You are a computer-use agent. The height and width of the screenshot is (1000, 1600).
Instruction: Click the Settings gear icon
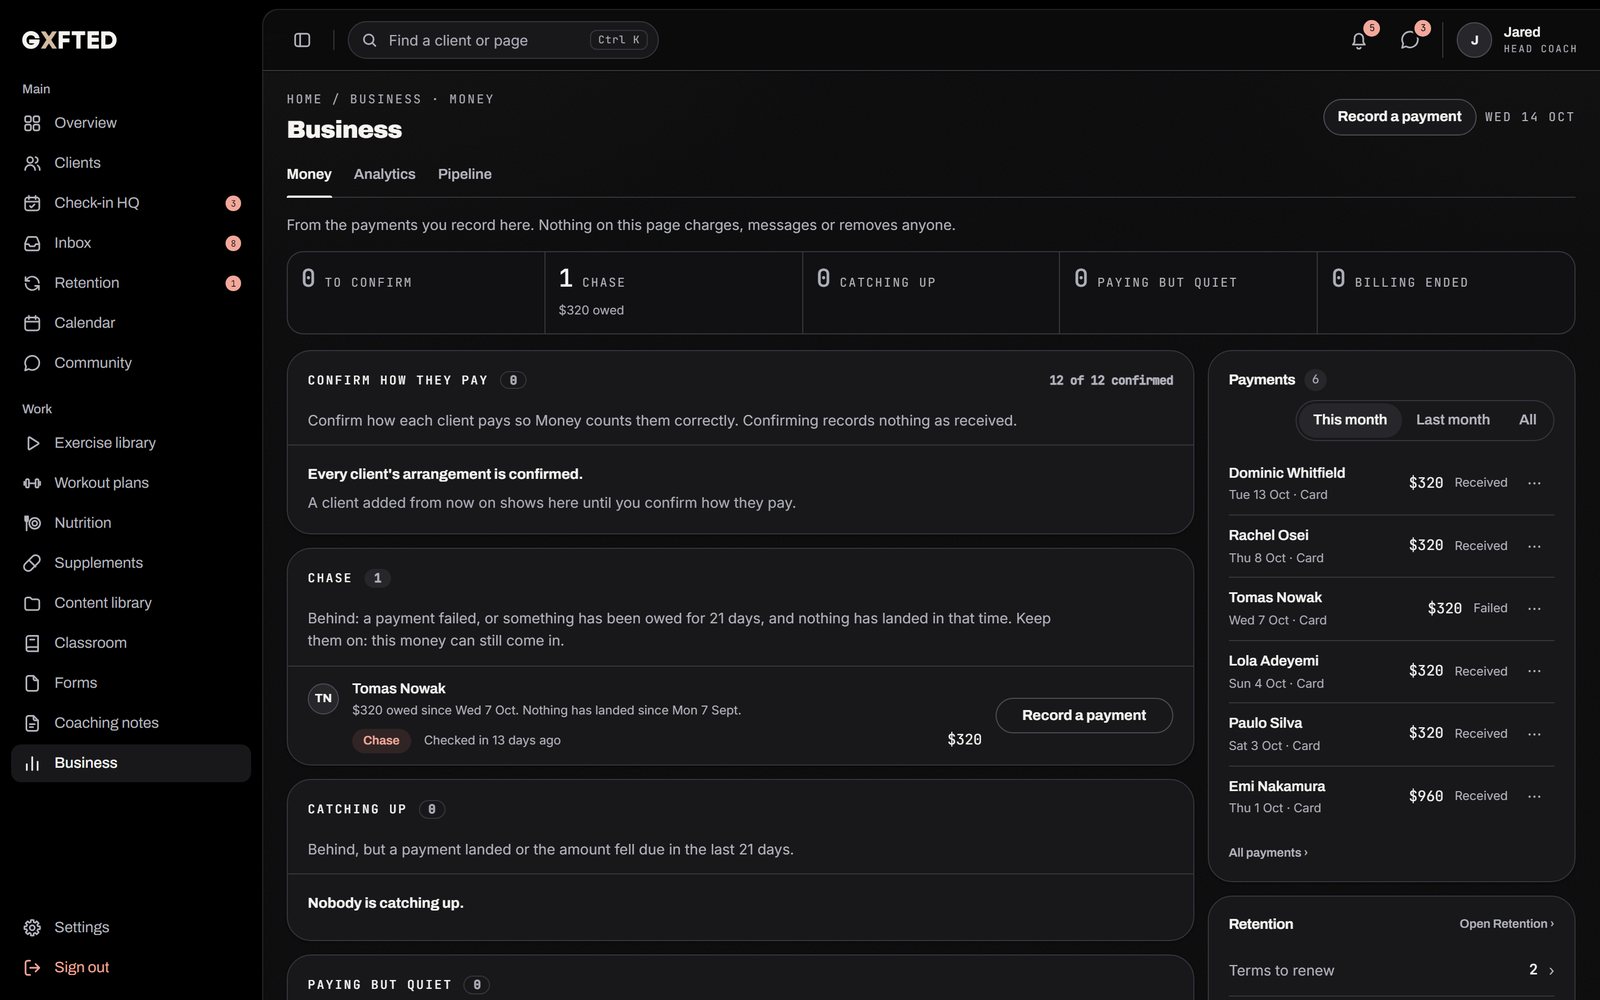click(32, 928)
